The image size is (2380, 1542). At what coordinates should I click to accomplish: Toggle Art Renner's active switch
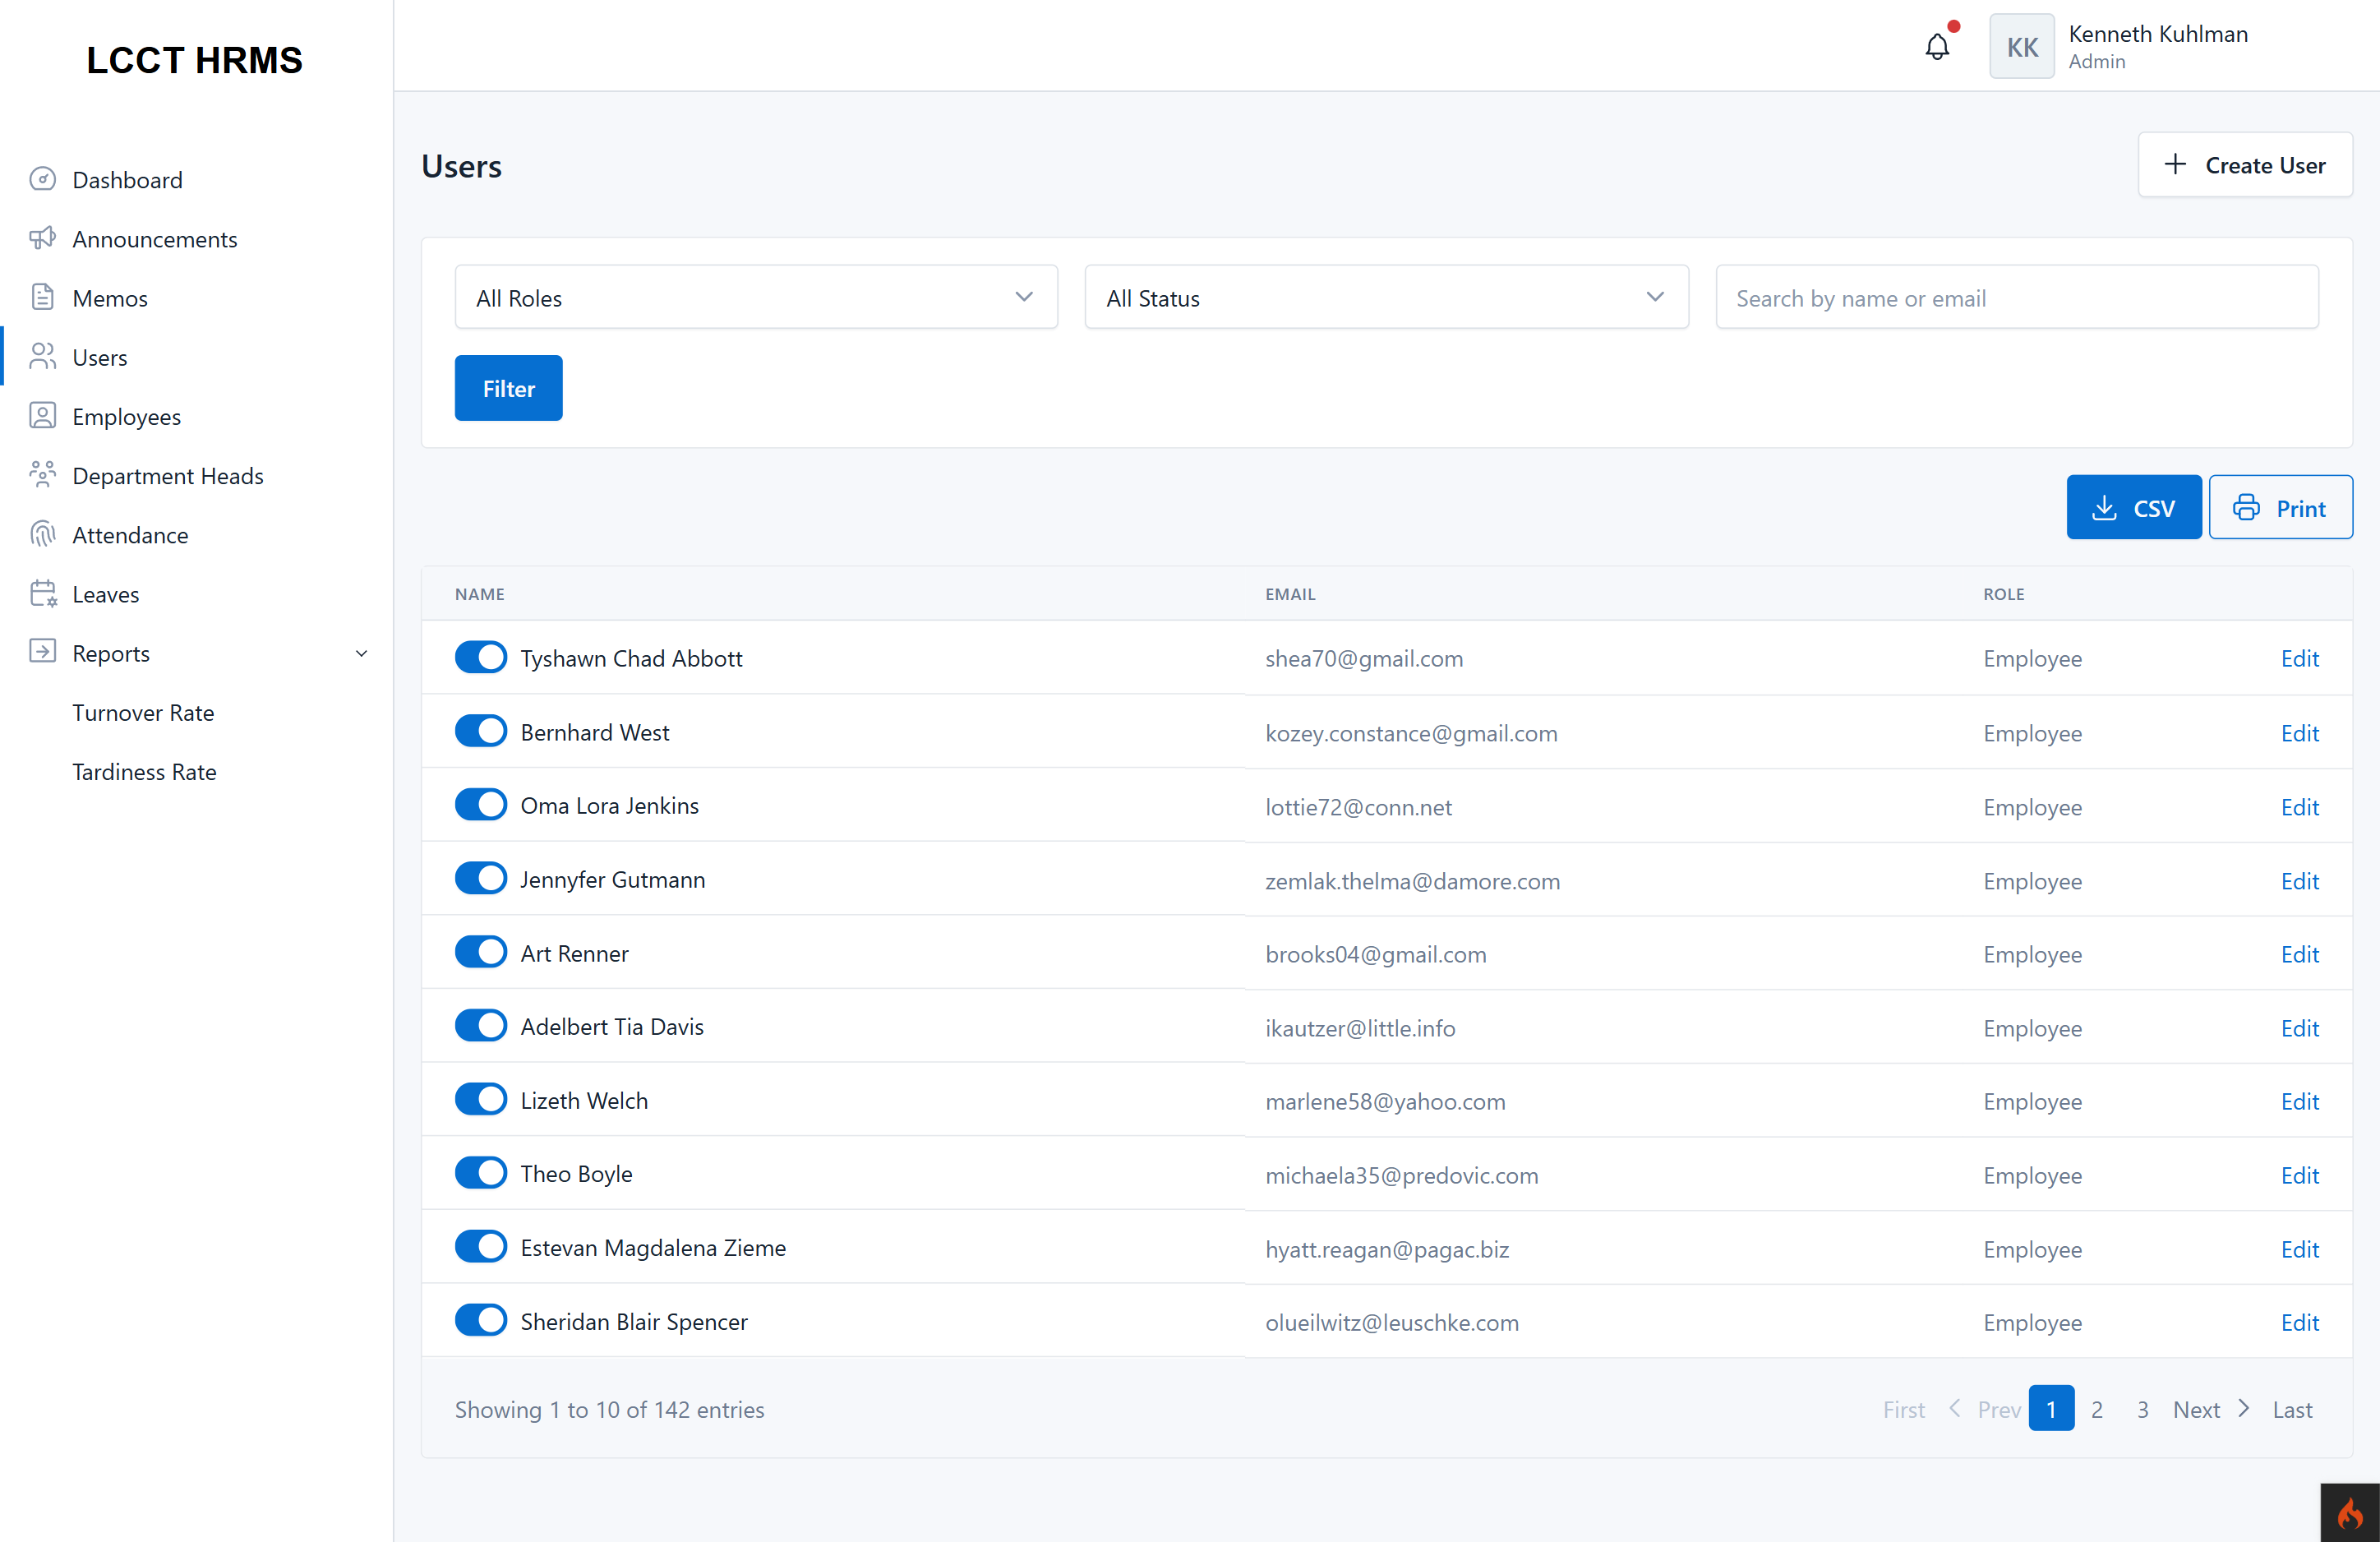tap(481, 953)
